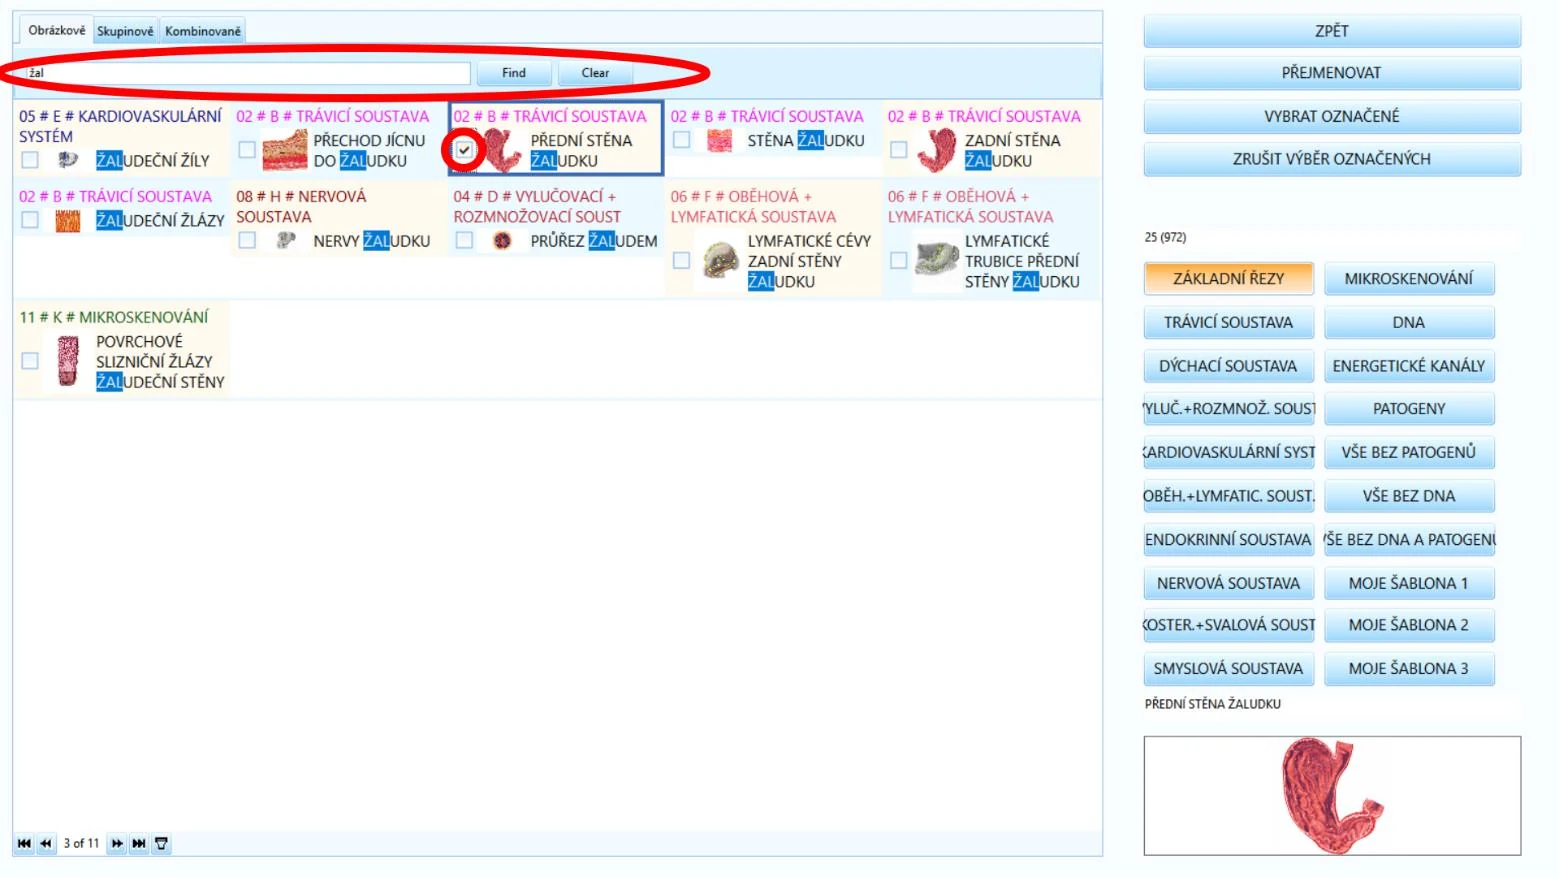
Task: Switch to the Kombinované tab
Action: [203, 31]
